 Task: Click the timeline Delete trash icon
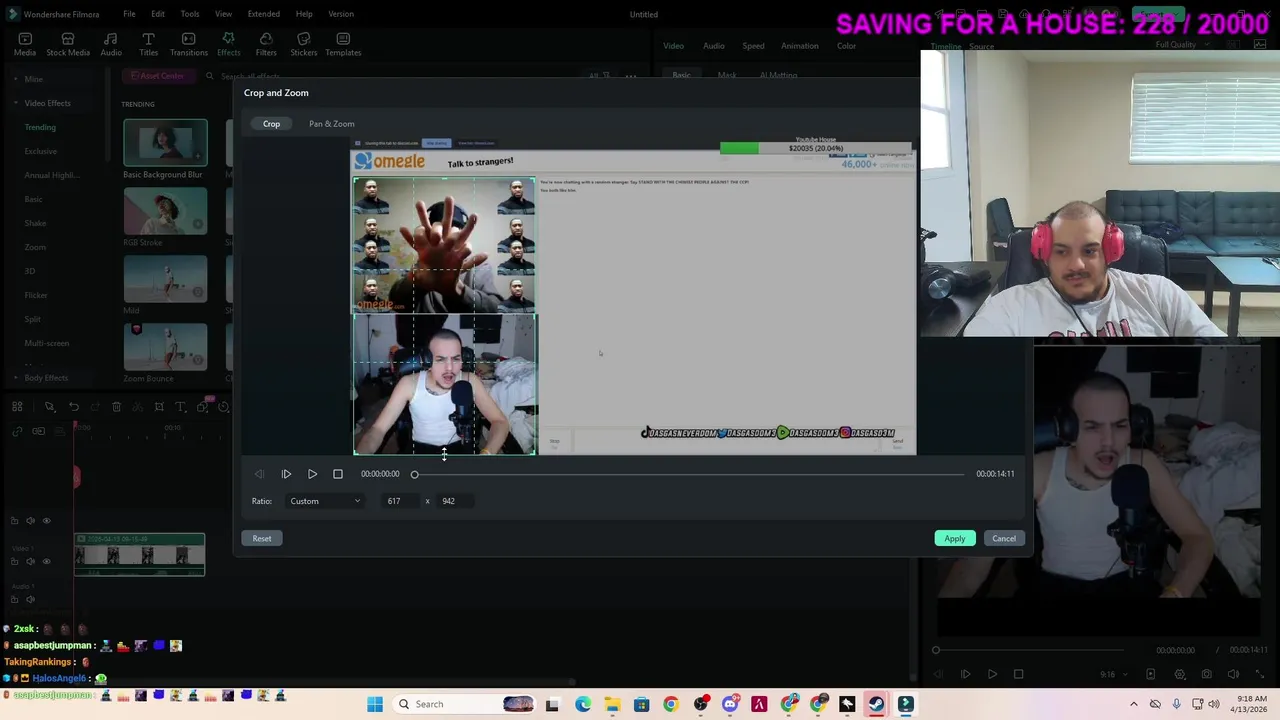tap(116, 407)
